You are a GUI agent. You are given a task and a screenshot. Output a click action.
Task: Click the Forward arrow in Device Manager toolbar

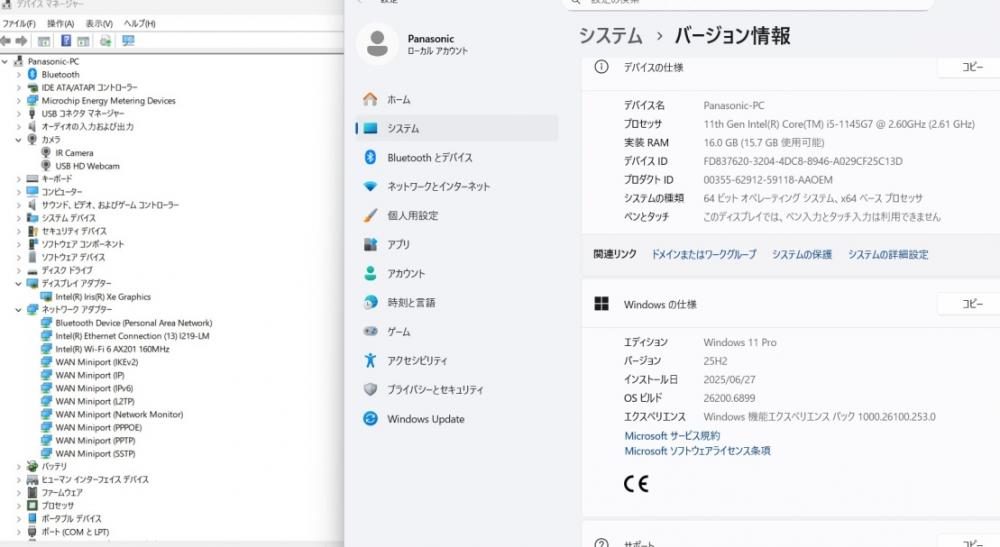[x=21, y=41]
